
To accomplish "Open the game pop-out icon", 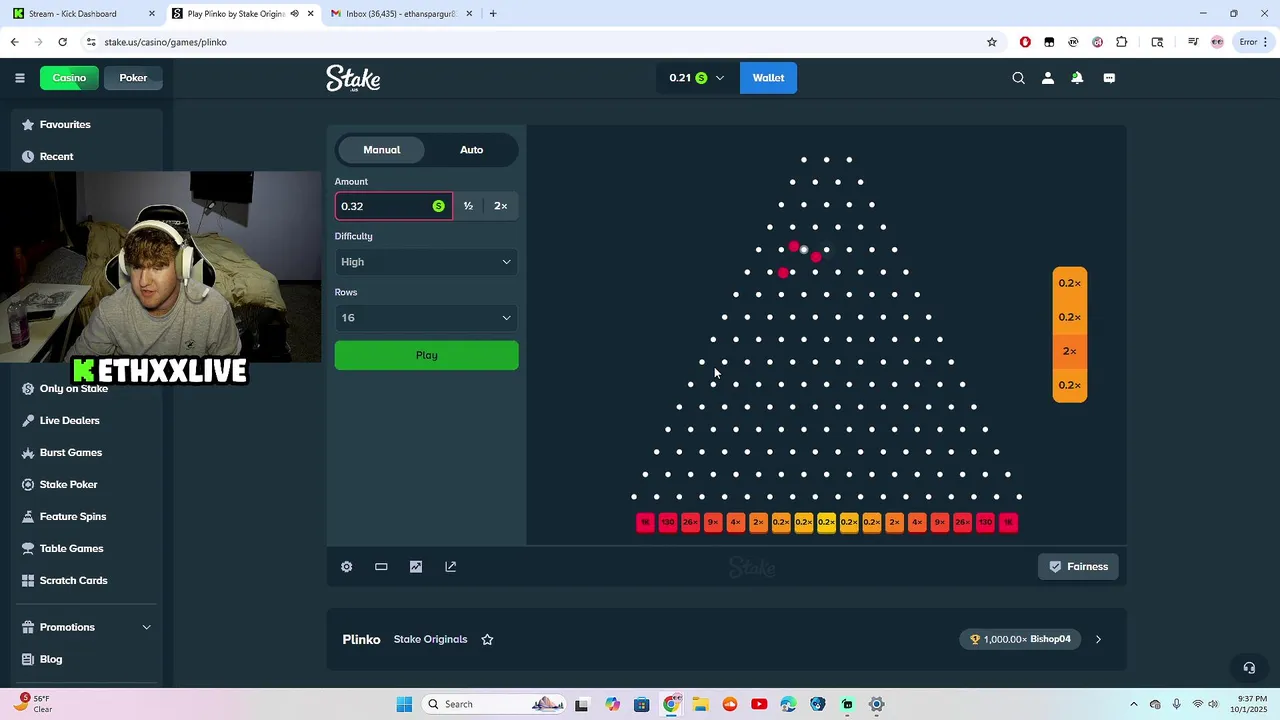I will [450, 566].
